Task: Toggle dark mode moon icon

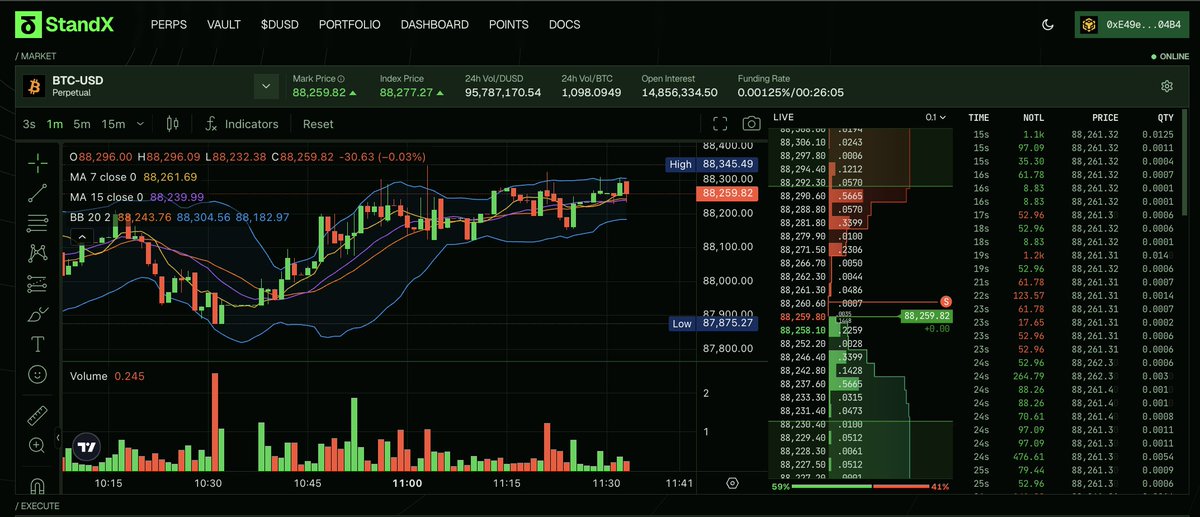Action: pyautogui.click(x=1047, y=24)
